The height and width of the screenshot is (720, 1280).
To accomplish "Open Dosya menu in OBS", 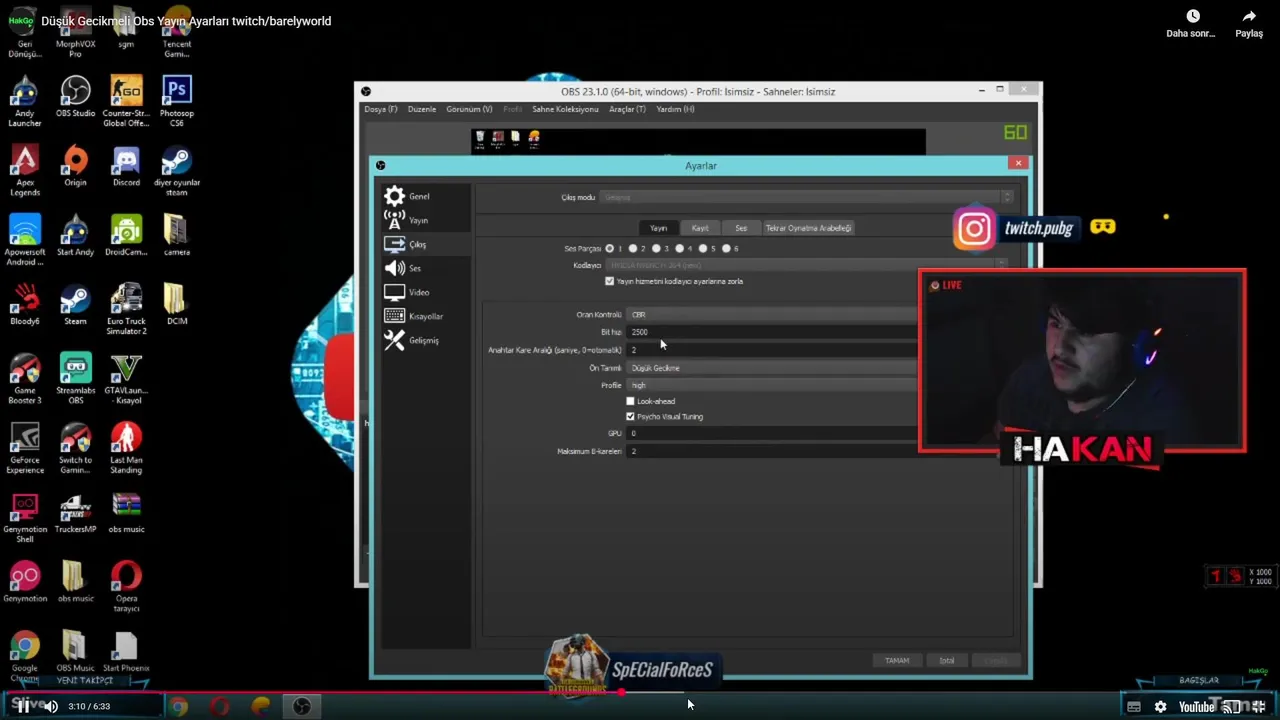I will click(x=380, y=109).
